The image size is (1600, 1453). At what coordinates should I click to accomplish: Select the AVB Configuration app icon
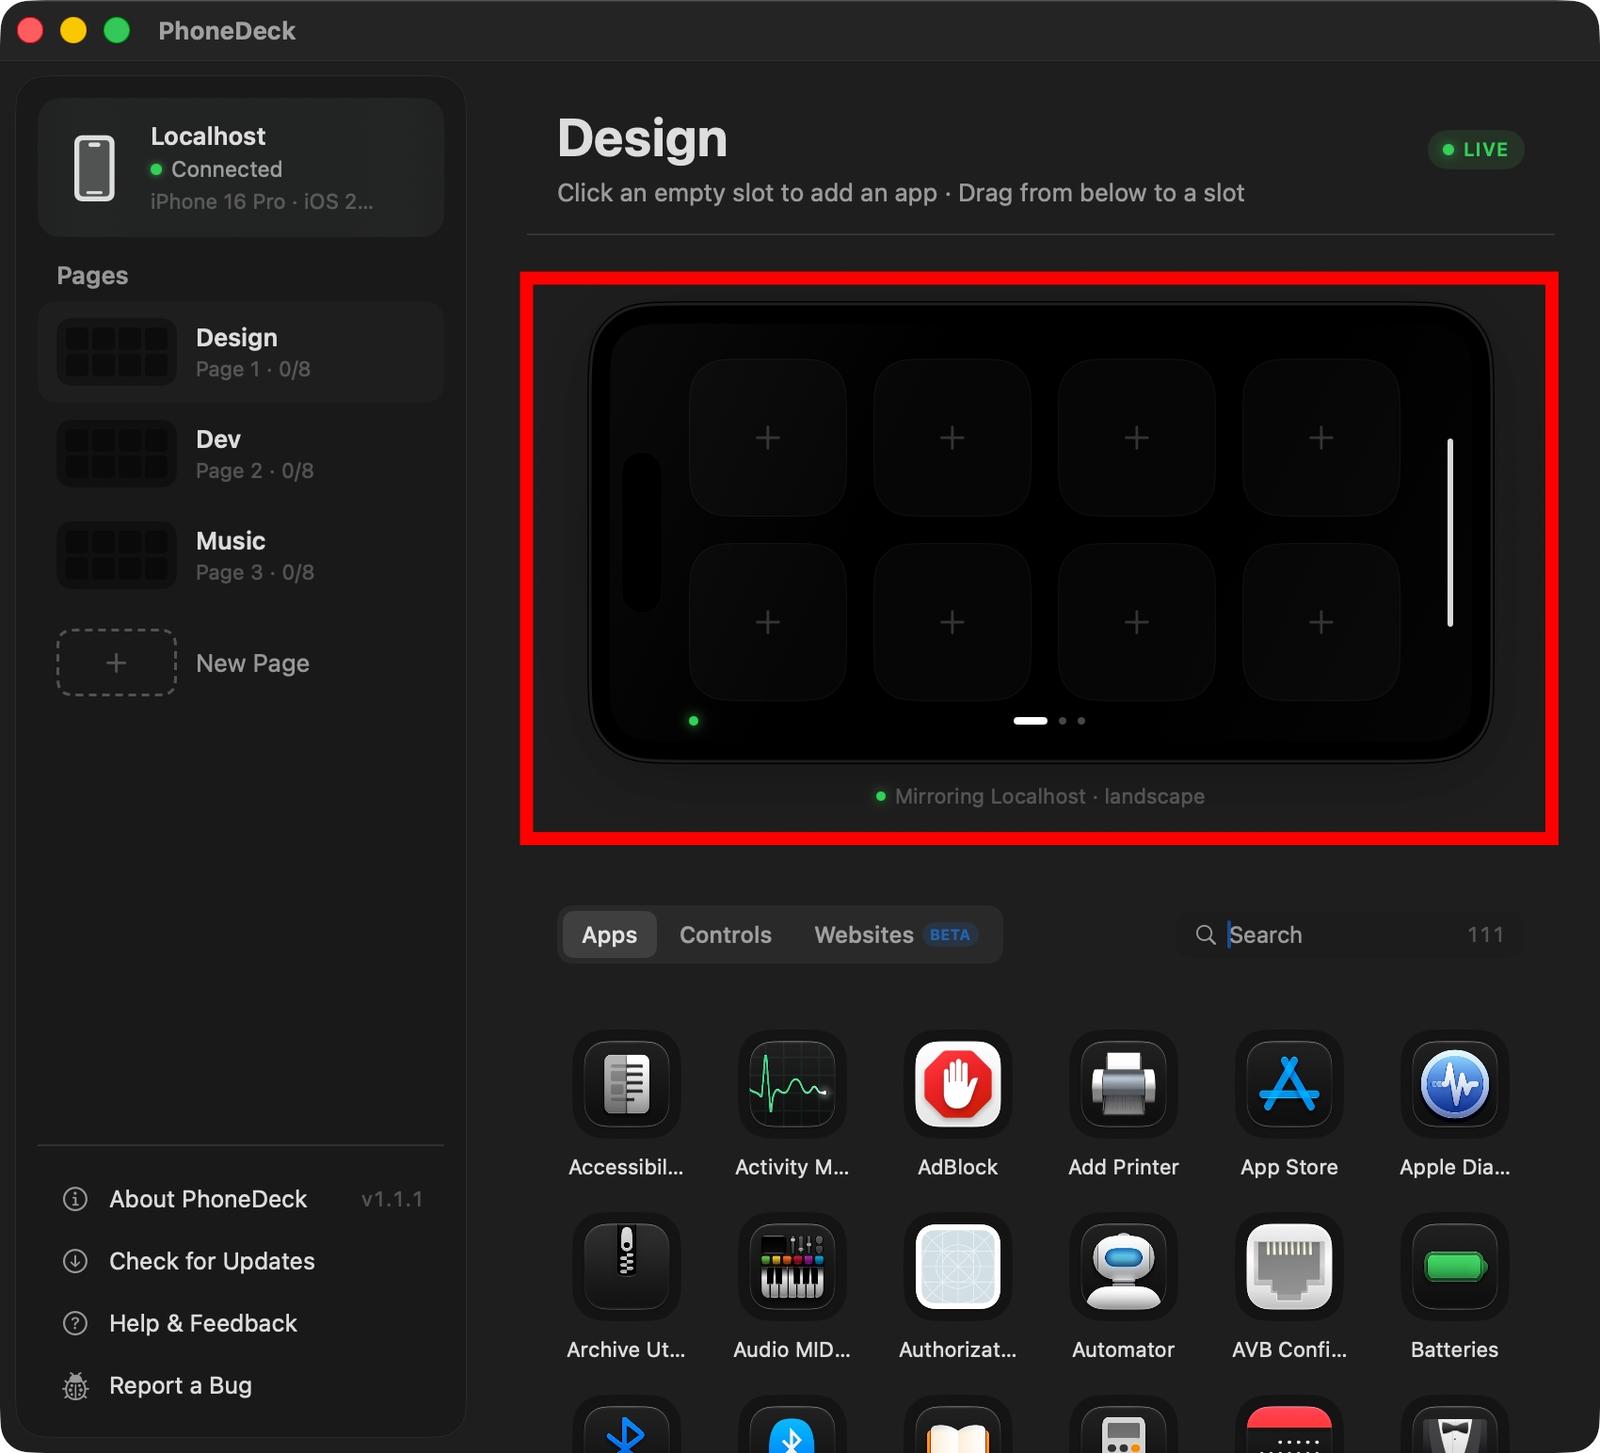click(1289, 1267)
